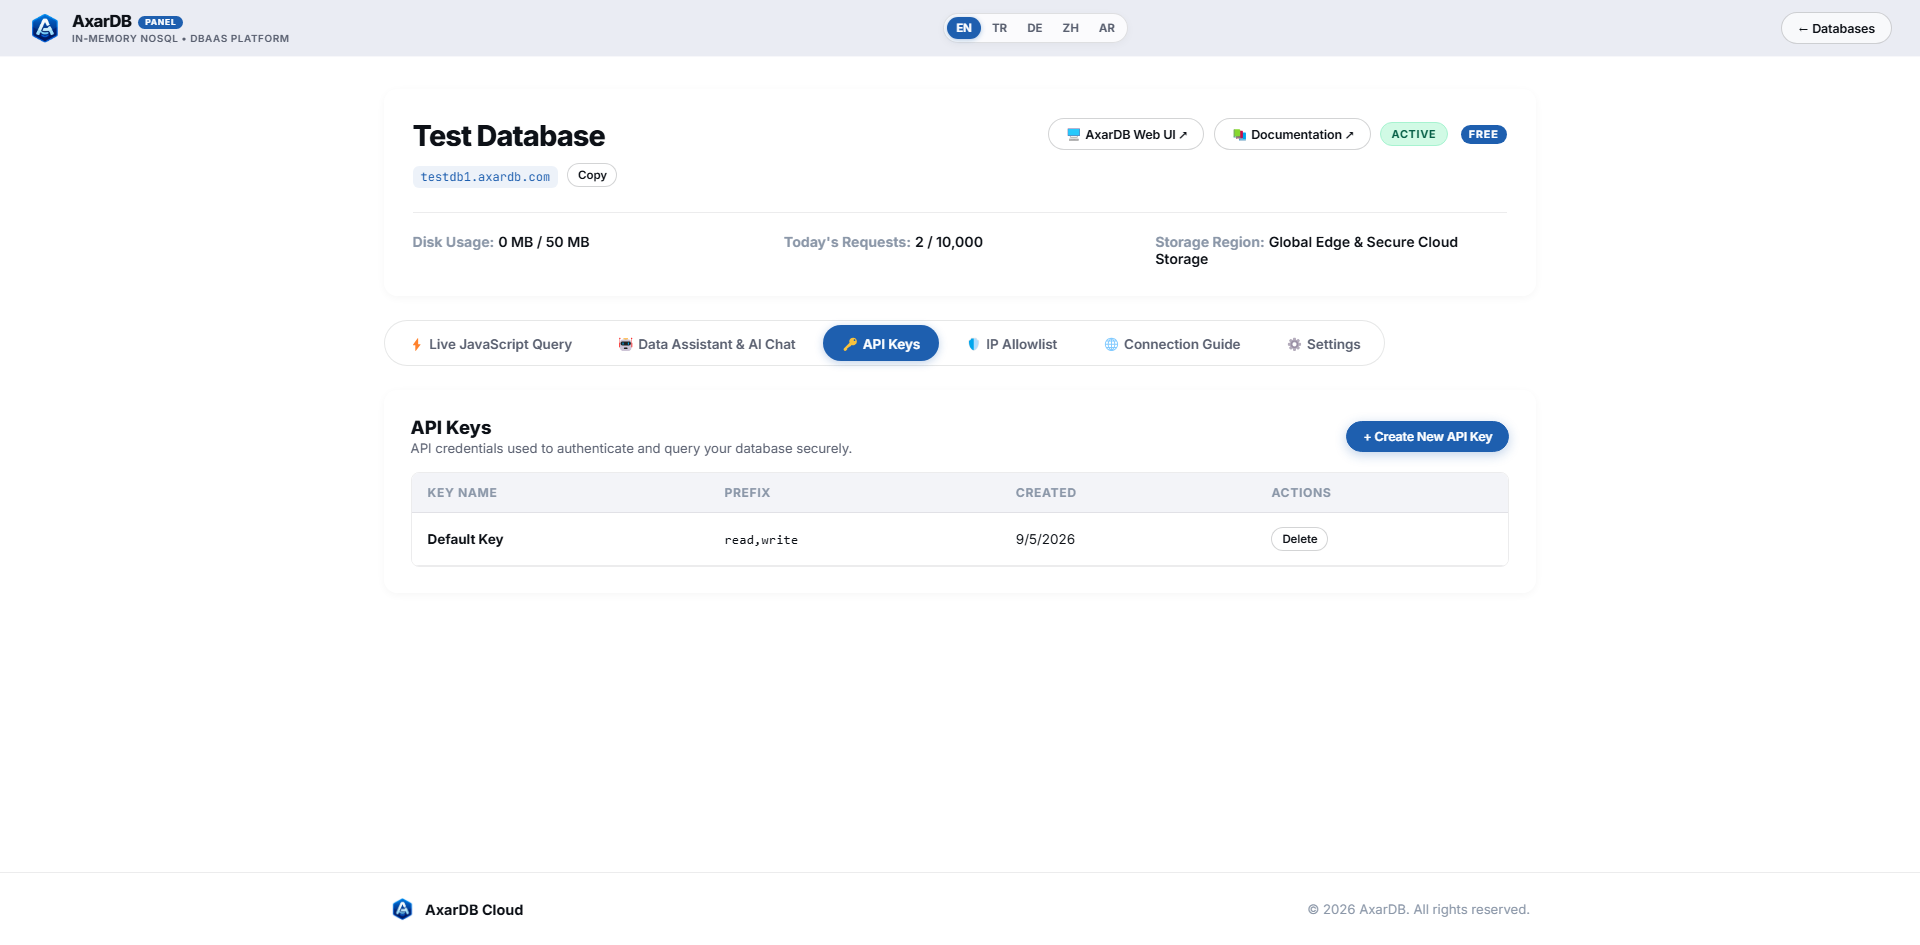Switch language to DE
The image size is (1920, 945).
(1035, 28)
